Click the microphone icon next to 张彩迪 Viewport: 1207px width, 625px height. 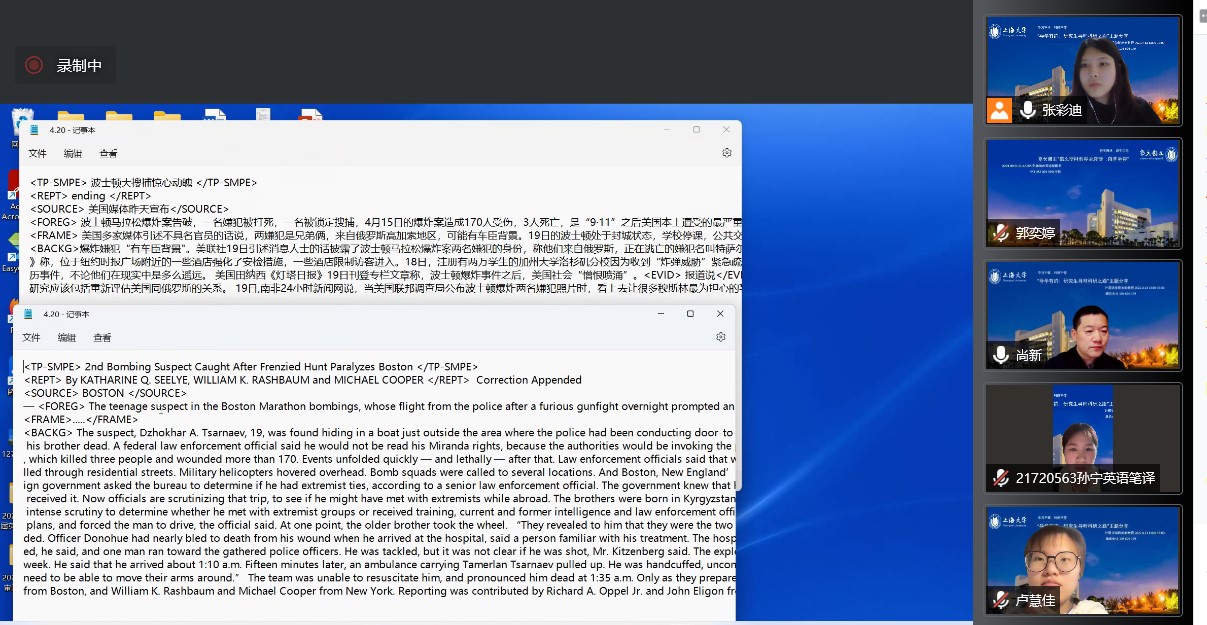coord(1027,111)
